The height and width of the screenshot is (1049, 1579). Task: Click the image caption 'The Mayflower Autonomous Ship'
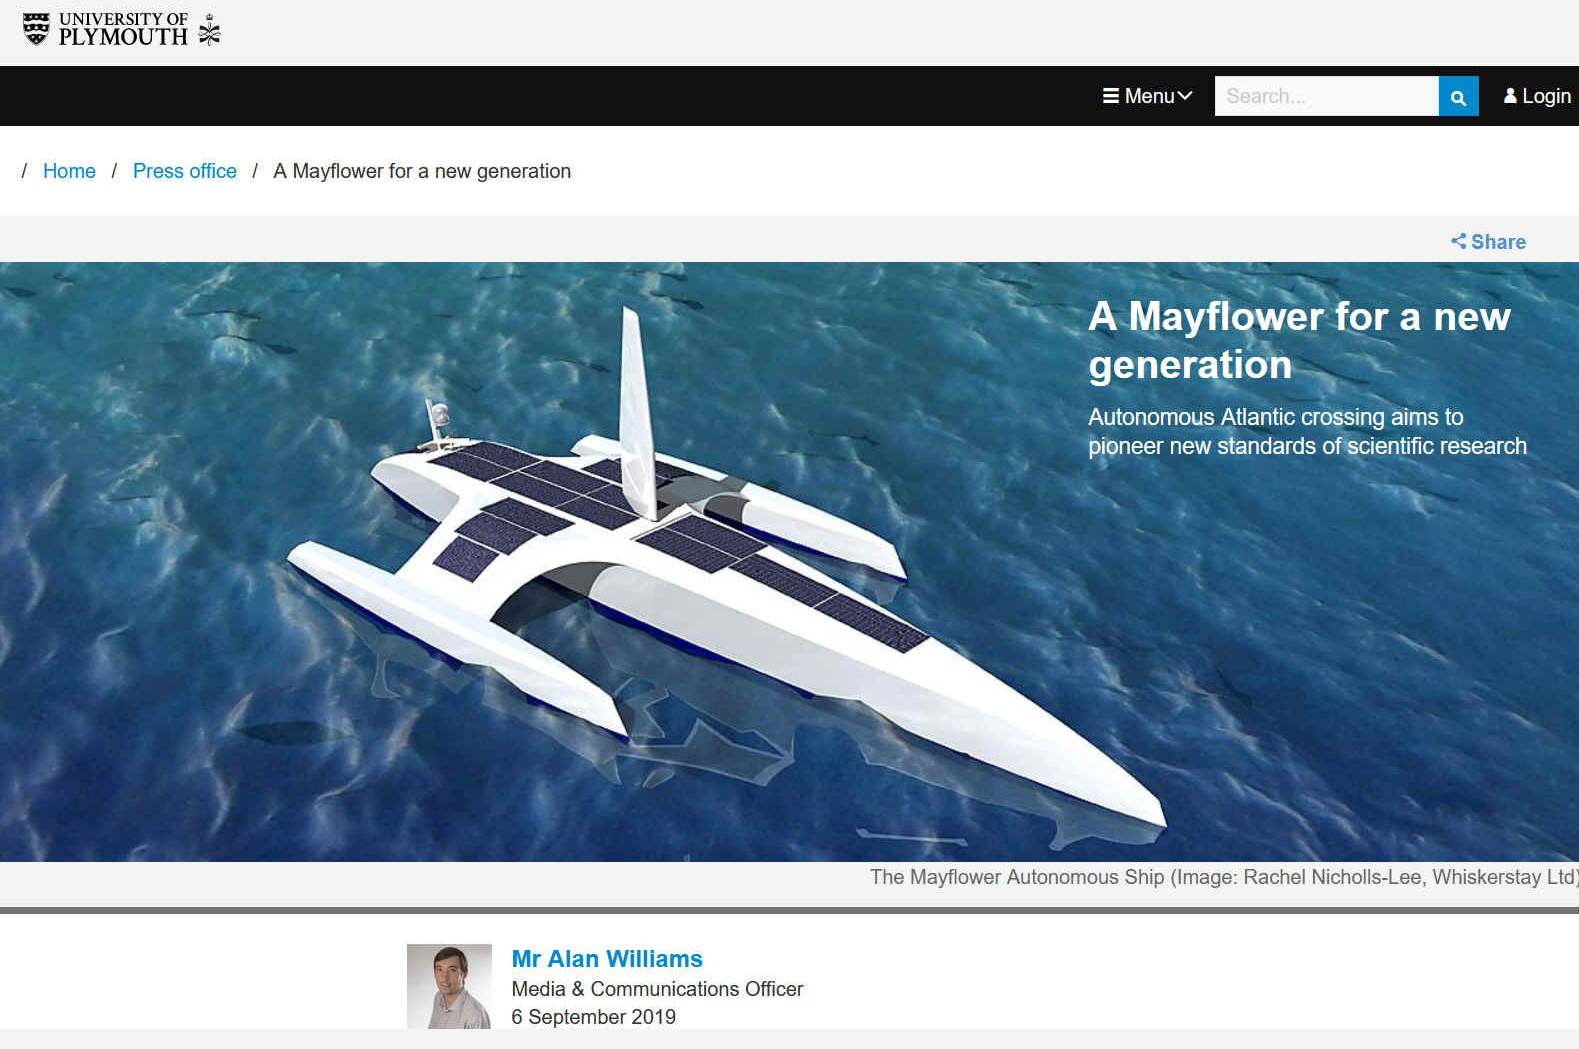pos(1017,877)
